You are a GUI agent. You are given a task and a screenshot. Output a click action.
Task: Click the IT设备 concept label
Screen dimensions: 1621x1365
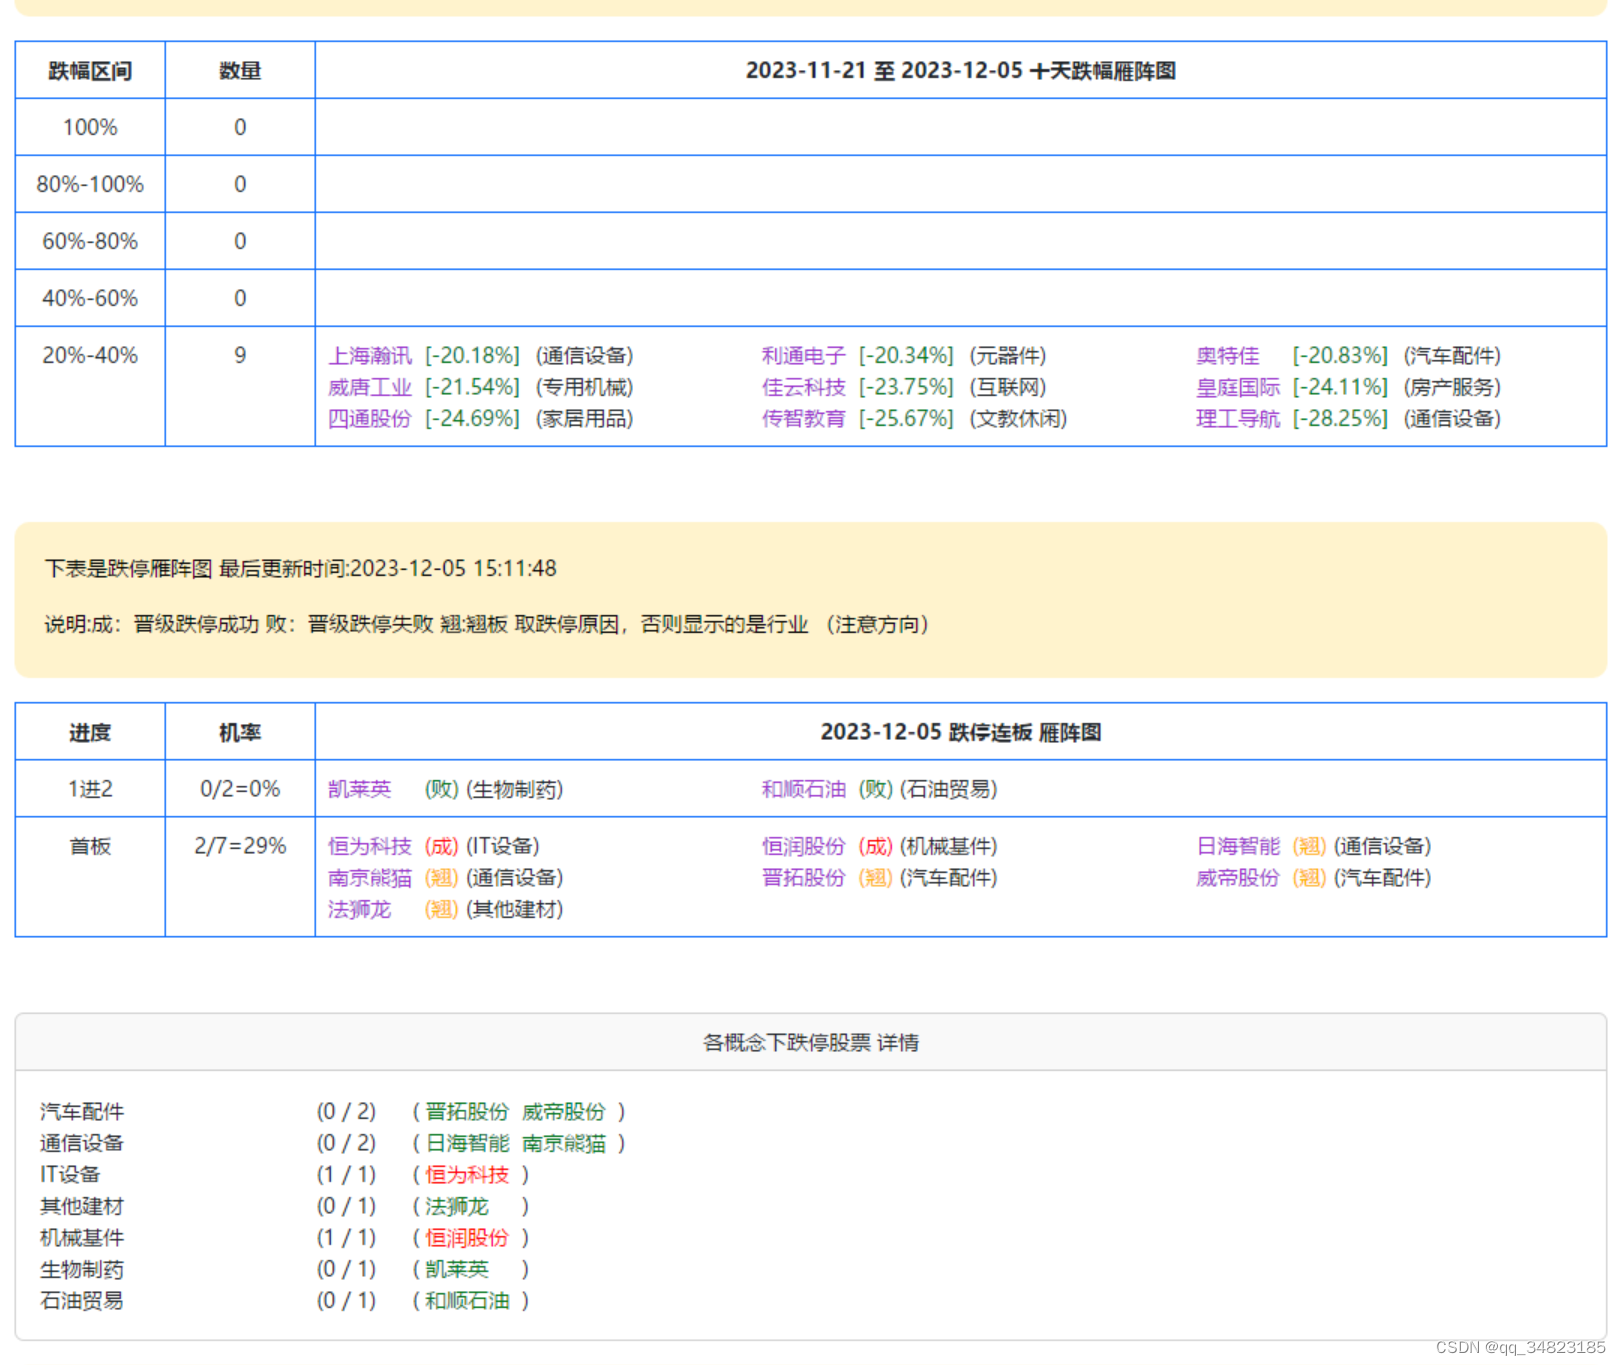tap(70, 1175)
